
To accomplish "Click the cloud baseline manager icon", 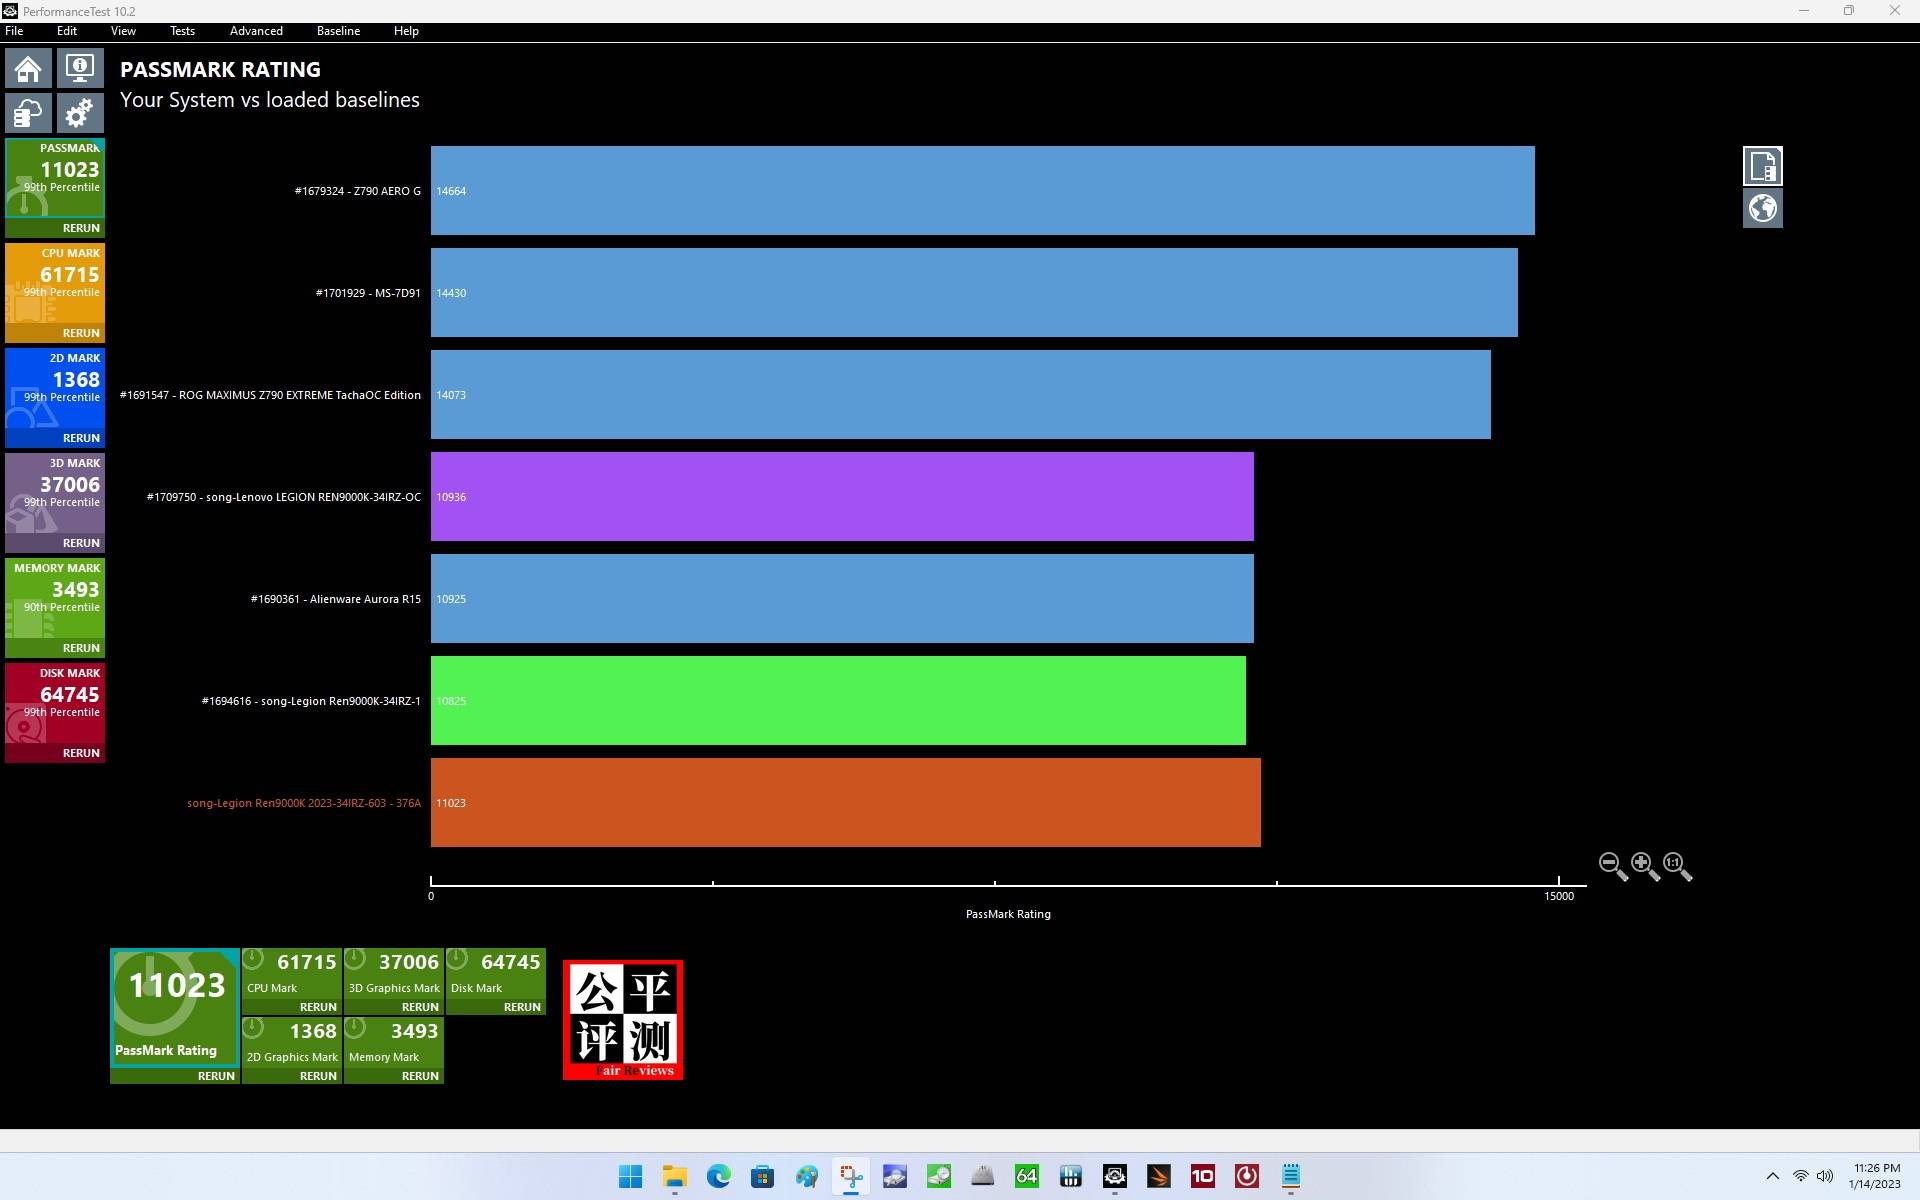I will pyautogui.click(x=28, y=113).
